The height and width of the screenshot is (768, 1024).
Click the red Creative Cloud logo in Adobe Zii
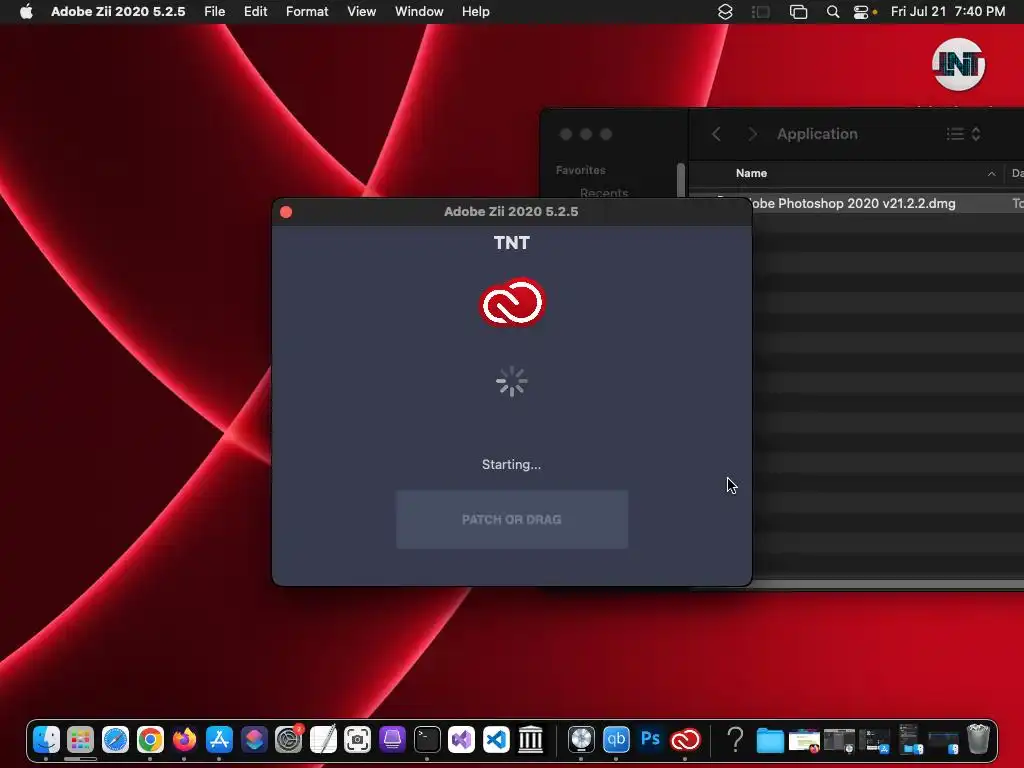512,302
